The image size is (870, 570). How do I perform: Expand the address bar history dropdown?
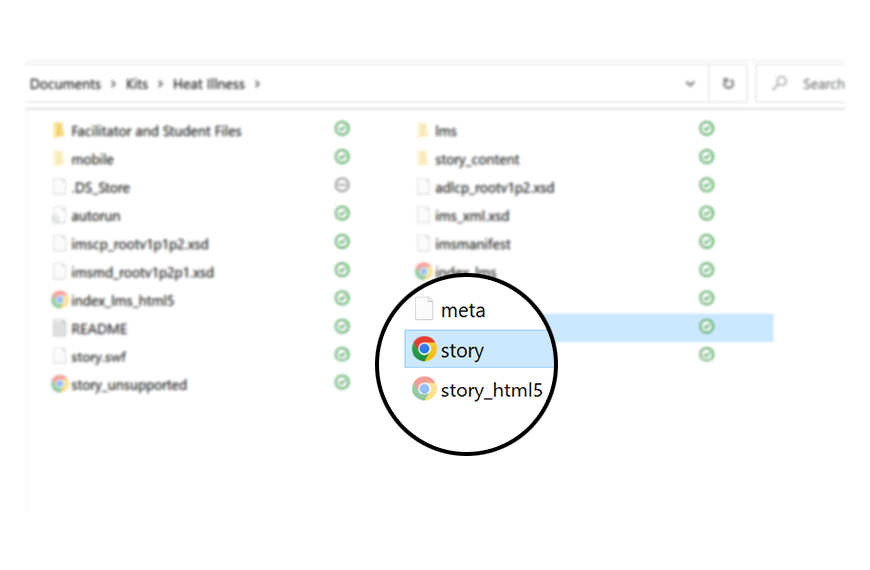(x=690, y=84)
